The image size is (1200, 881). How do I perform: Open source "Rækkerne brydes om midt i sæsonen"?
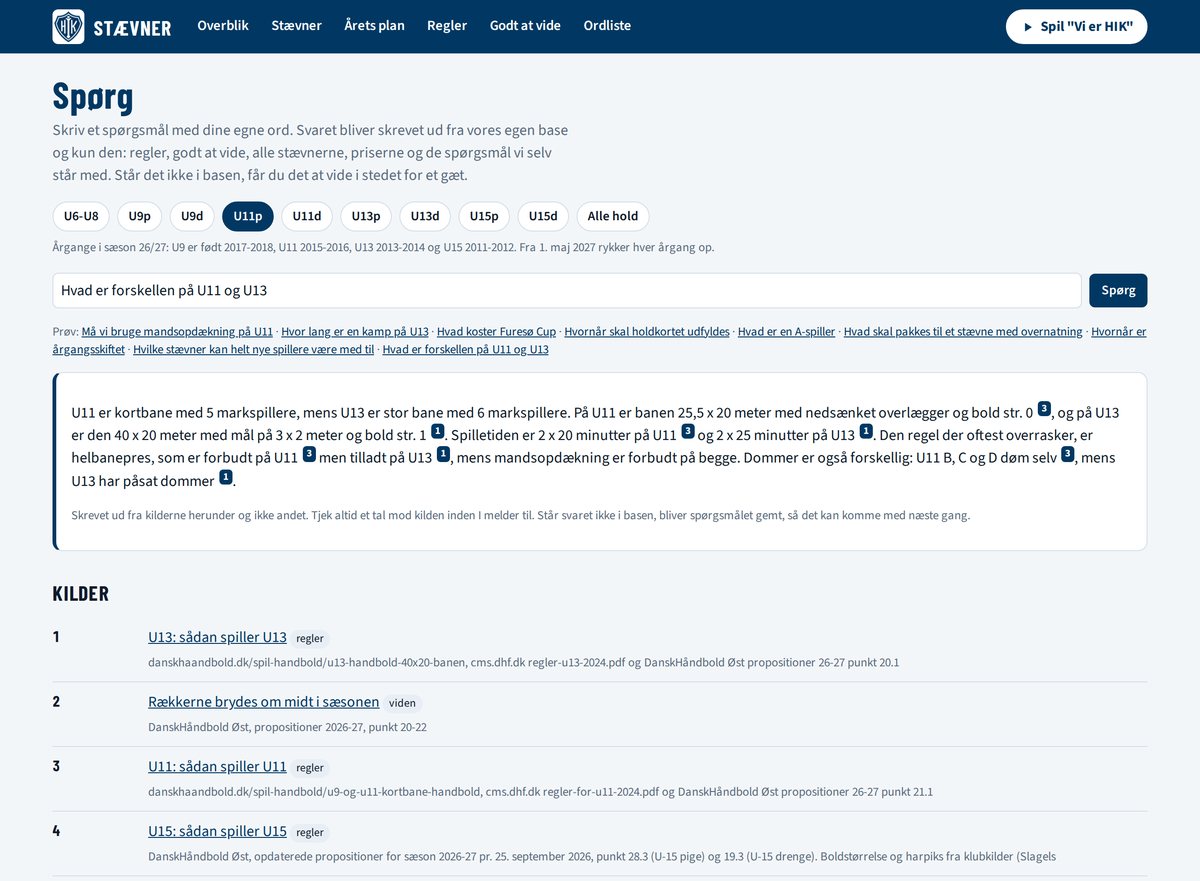(264, 702)
